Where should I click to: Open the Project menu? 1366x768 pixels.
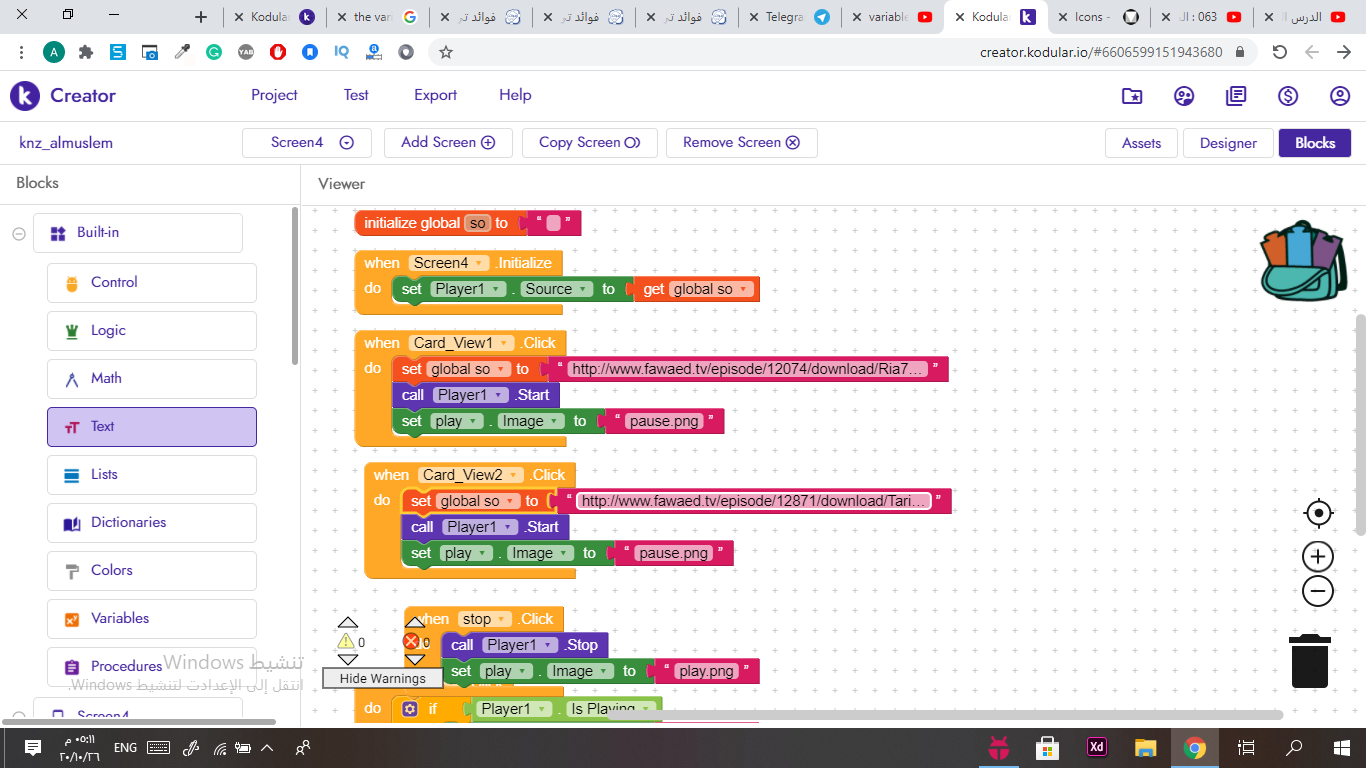pyautogui.click(x=274, y=95)
